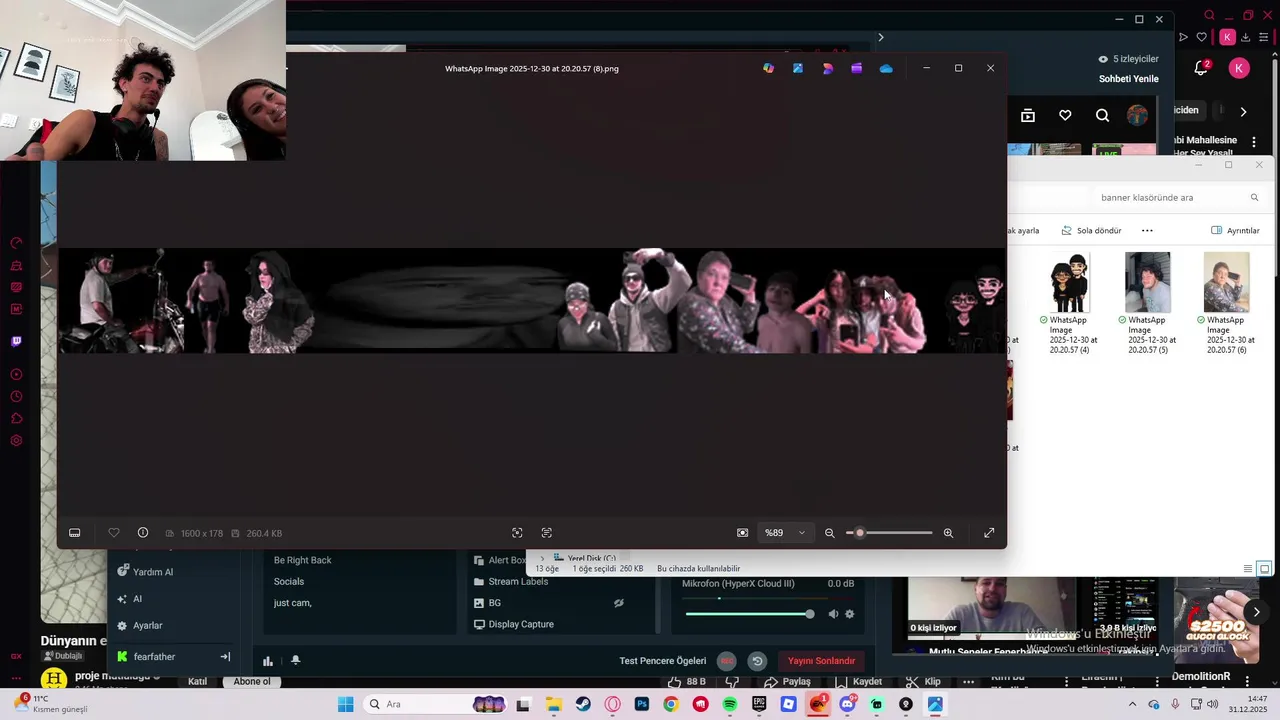Click the fit-to-window icon in Photos
1280x720 pixels.
(x=517, y=533)
